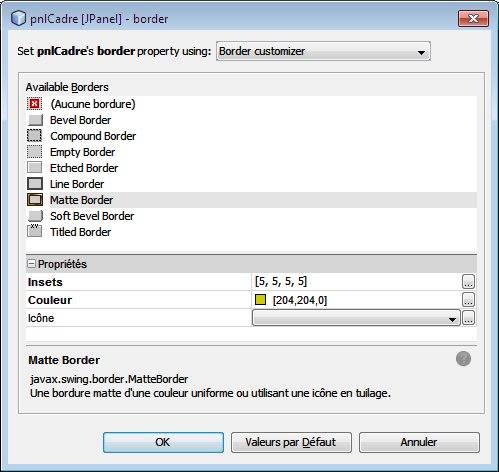Open the help question mark icon

pos(463,359)
